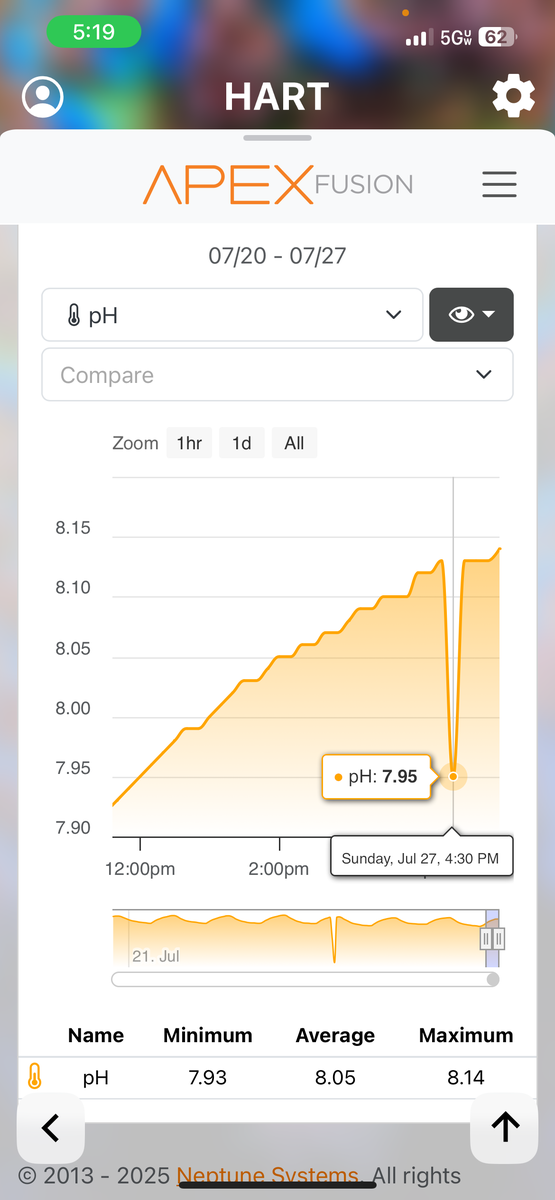
Task: Open the settings gear icon
Action: click(513, 97)
